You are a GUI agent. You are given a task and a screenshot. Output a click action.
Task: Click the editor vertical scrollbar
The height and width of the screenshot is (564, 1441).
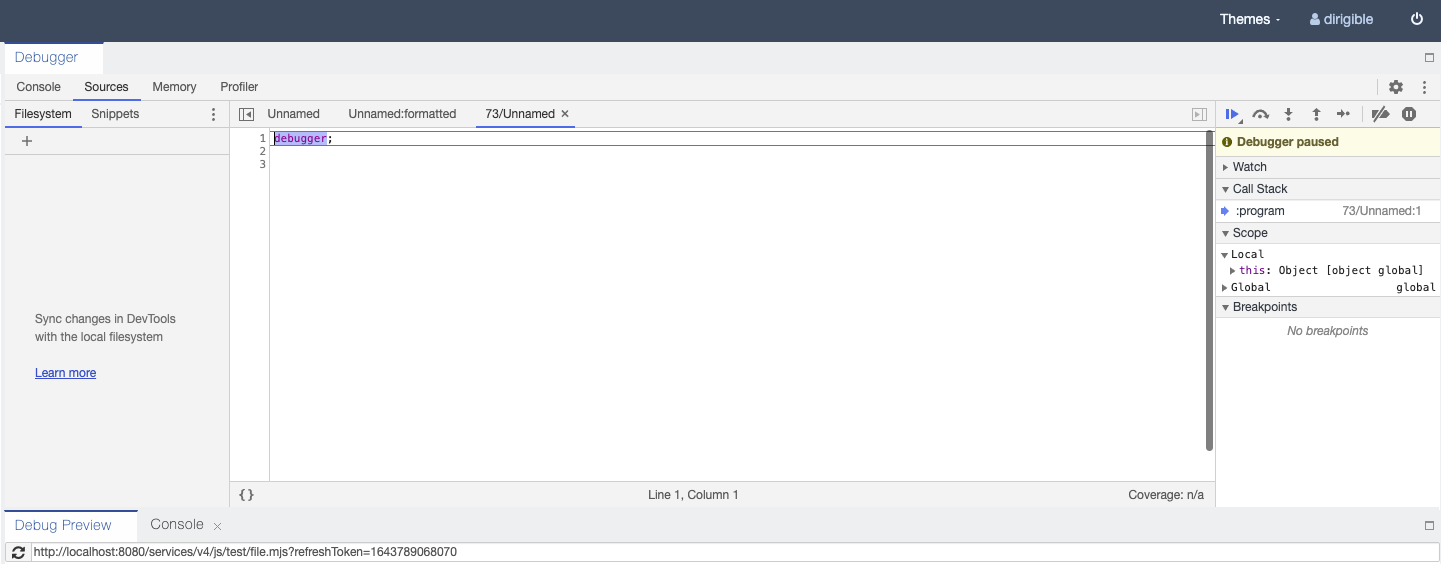pyautogui.click(x=1209, y=290)
